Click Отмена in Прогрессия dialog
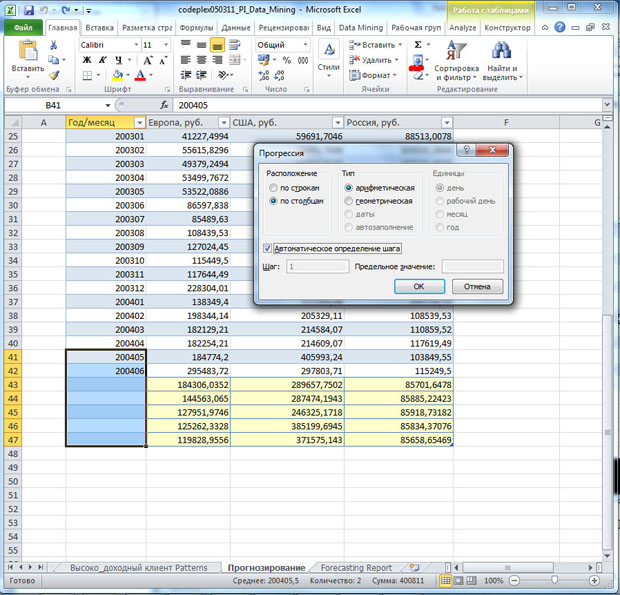Viewport: 620px width, 595px height. (477, 286)
